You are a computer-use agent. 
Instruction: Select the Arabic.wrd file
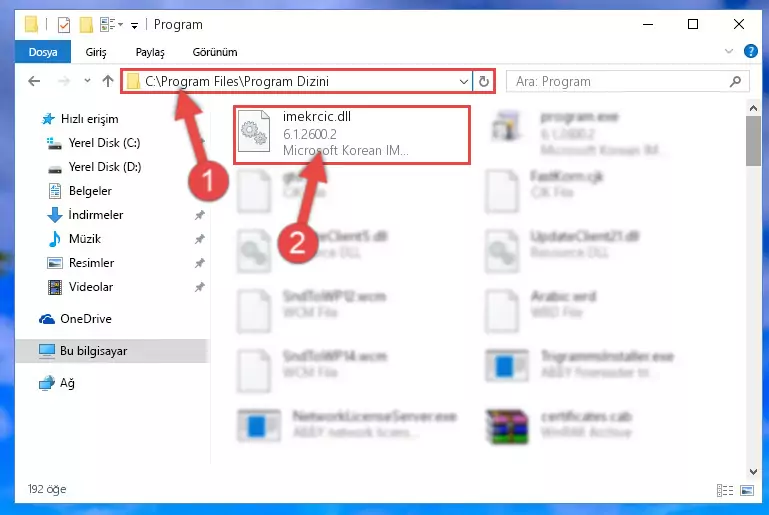[x=540, y=310]
